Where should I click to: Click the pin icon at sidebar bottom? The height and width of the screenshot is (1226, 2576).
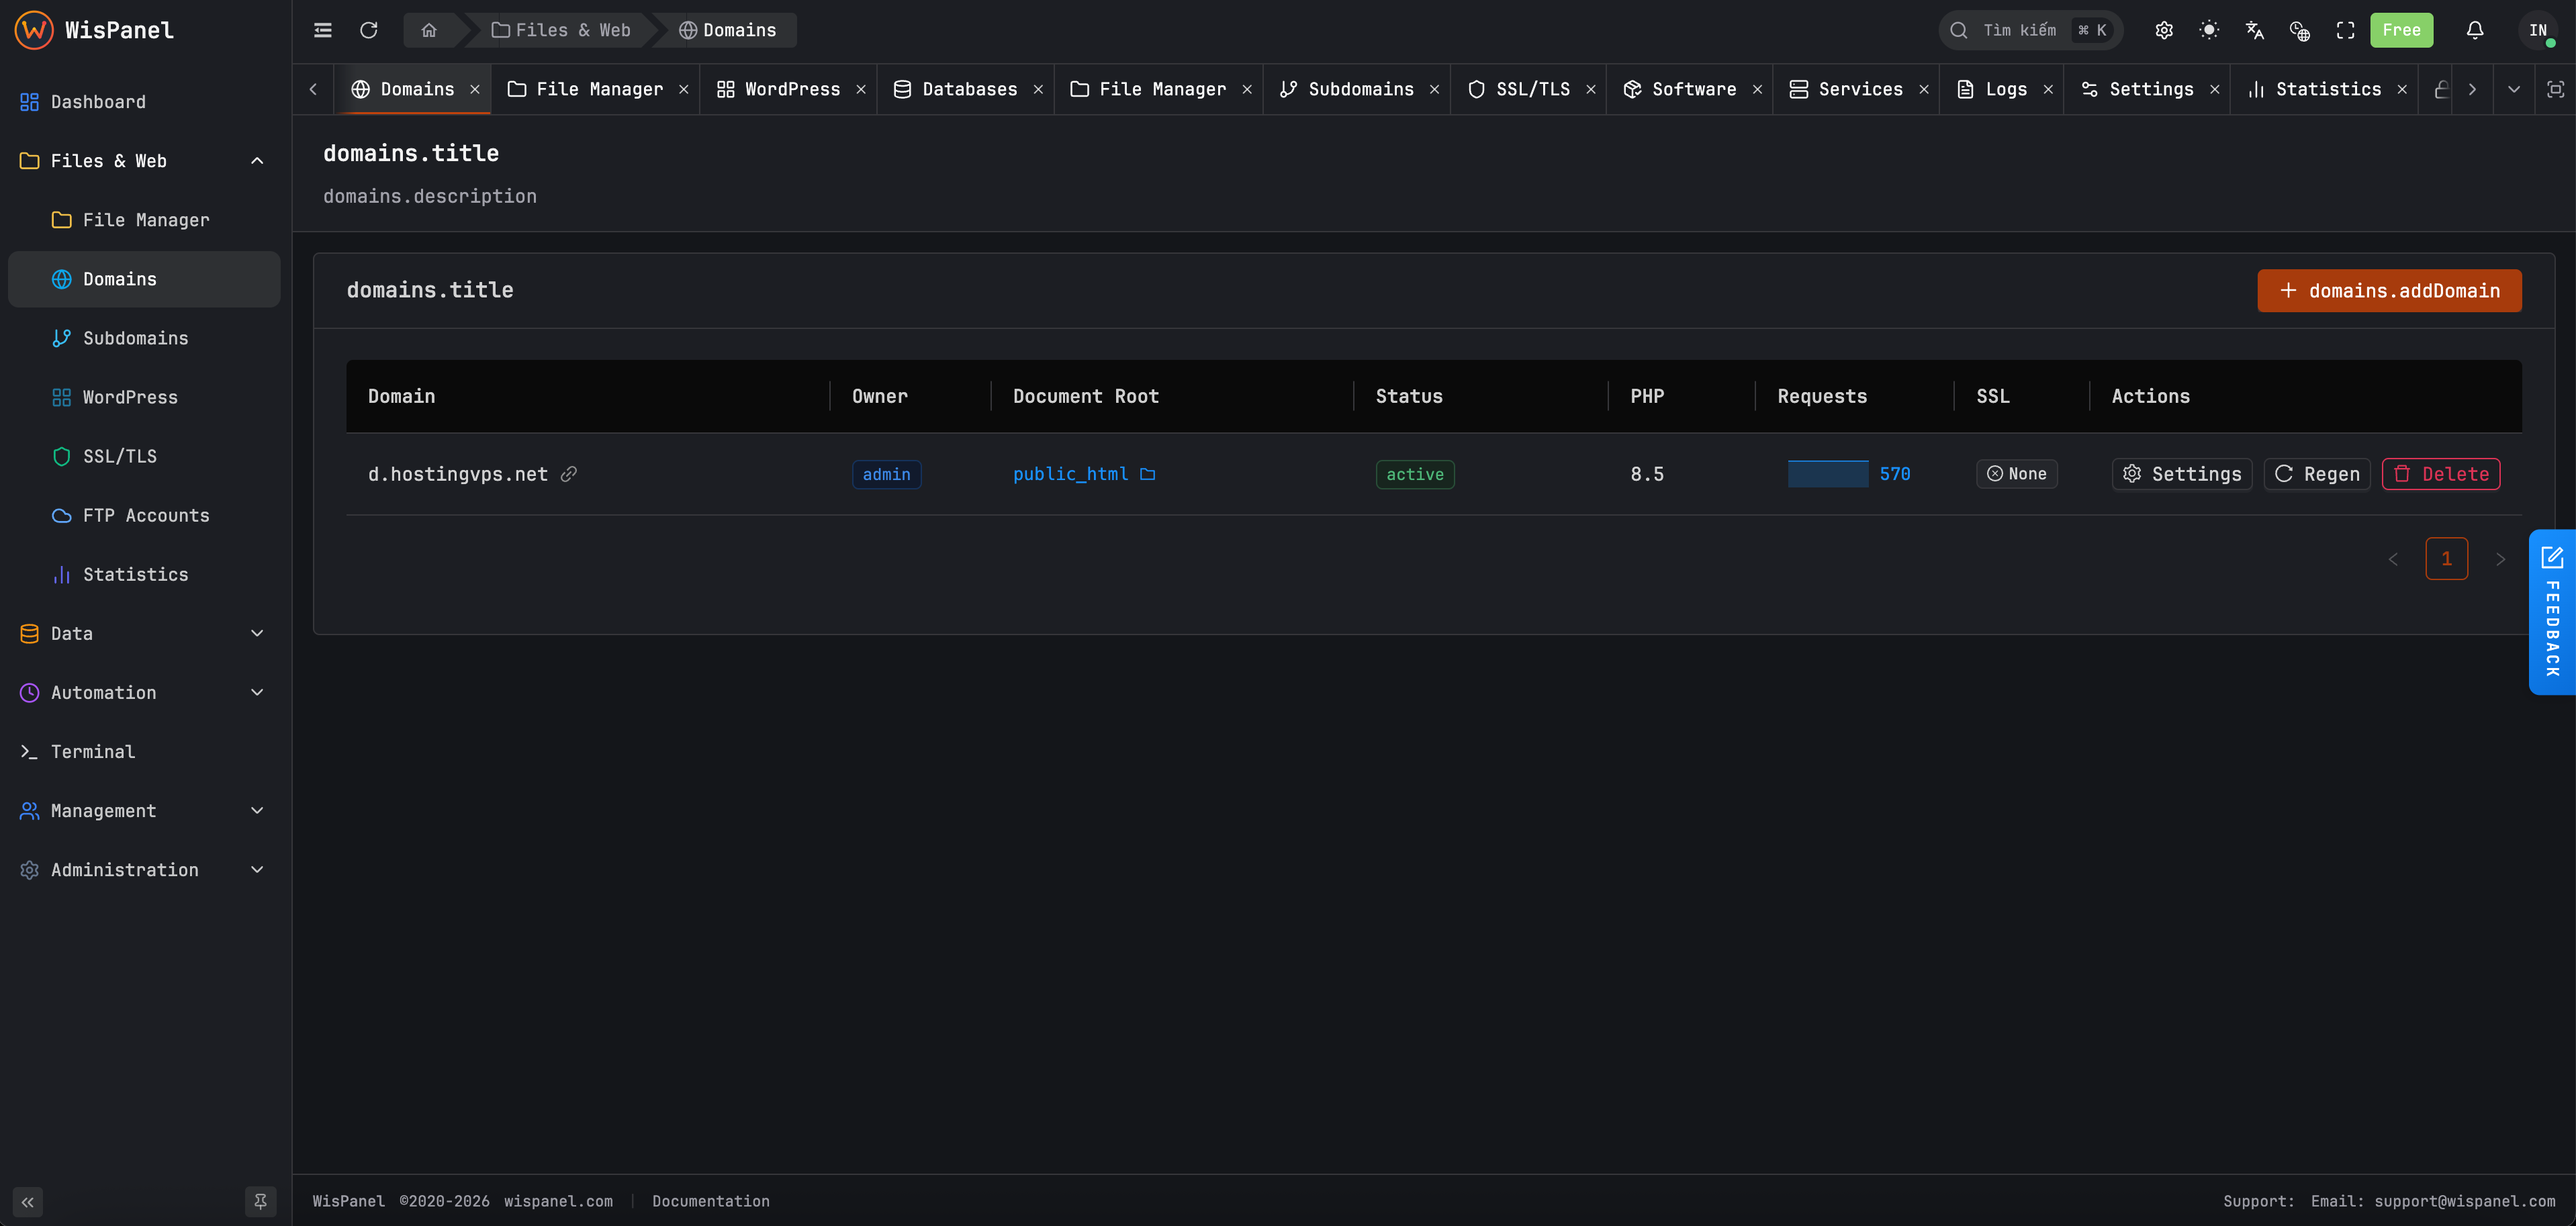tap(260, 1201)
